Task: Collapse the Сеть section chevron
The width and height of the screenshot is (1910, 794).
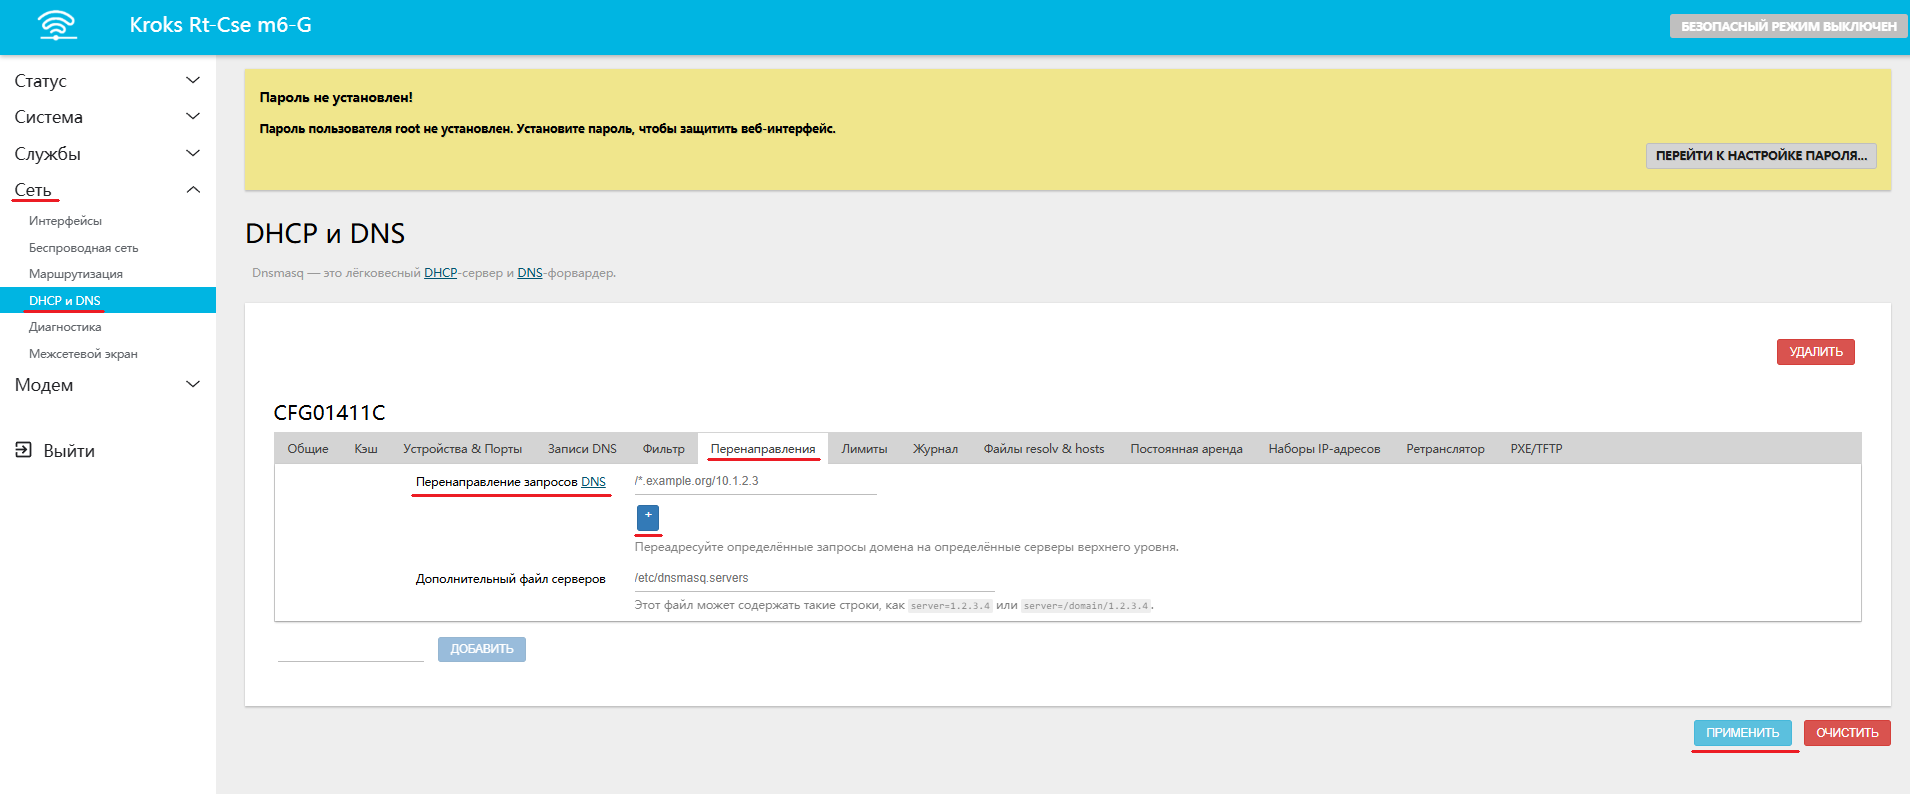Action: click(x=193, y=190)
